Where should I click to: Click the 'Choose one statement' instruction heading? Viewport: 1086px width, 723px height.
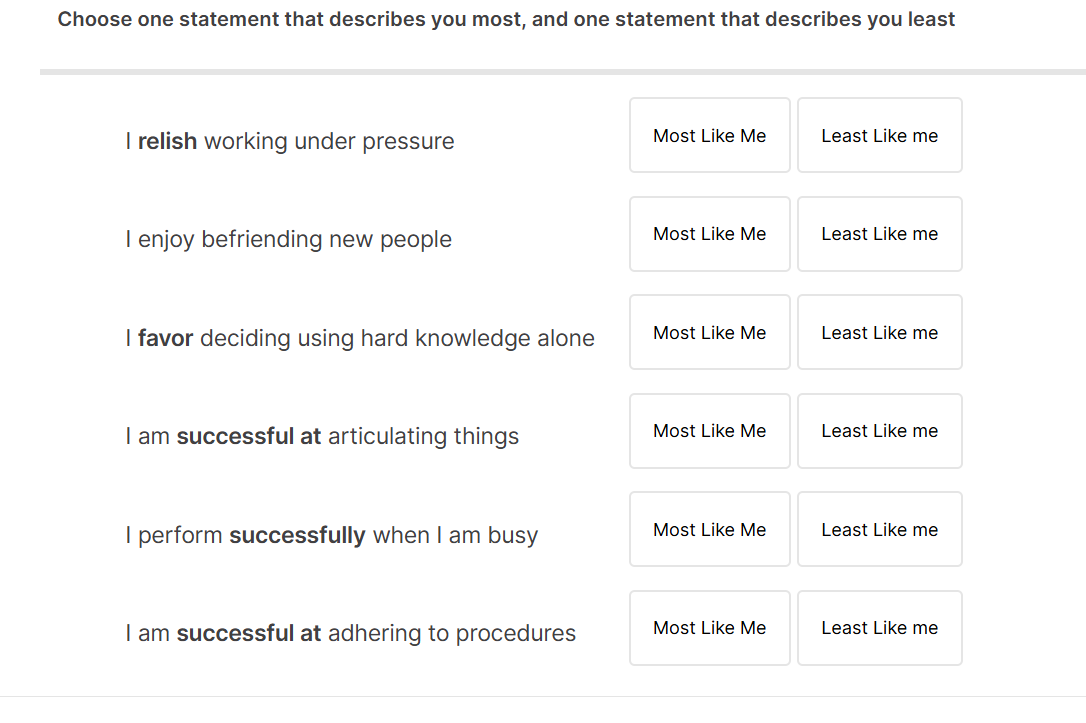click(506, 20)
